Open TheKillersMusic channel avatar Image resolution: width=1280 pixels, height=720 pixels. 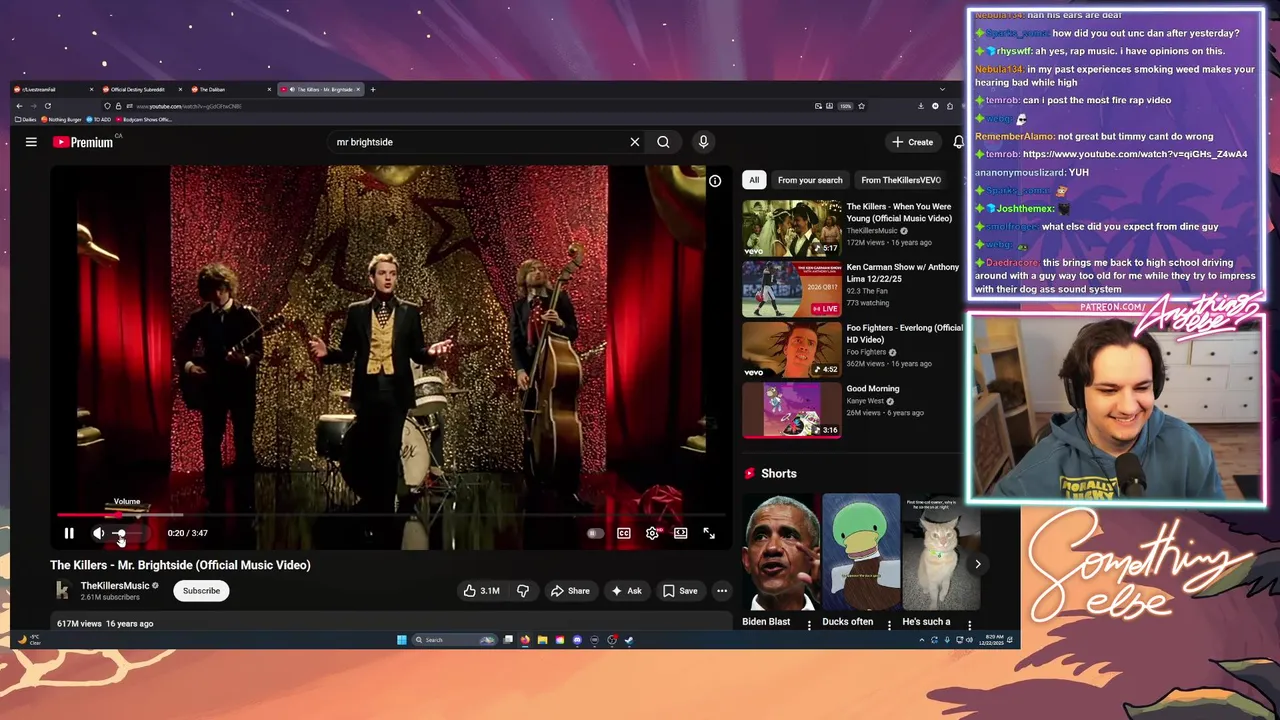click(x=62, y=591)
